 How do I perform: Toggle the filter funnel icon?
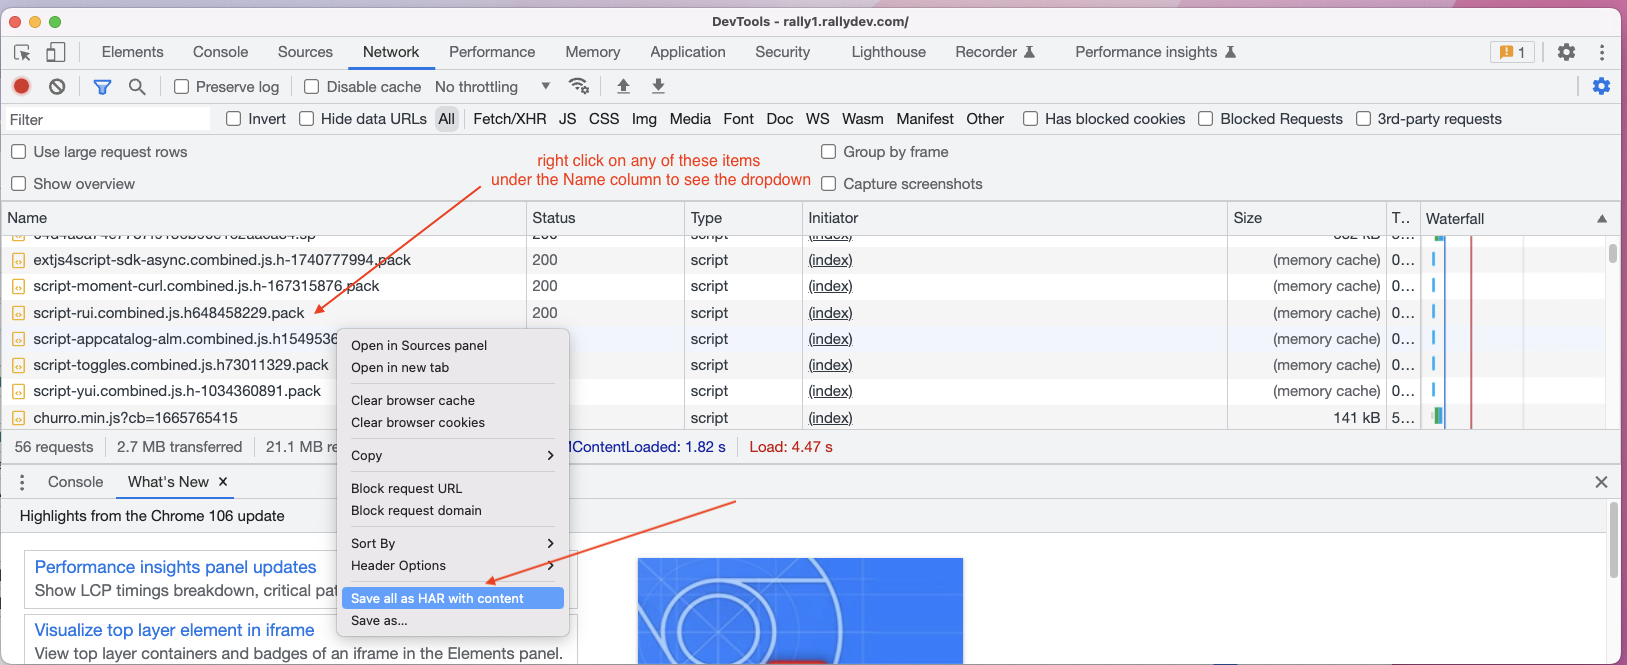coord(102,87)
